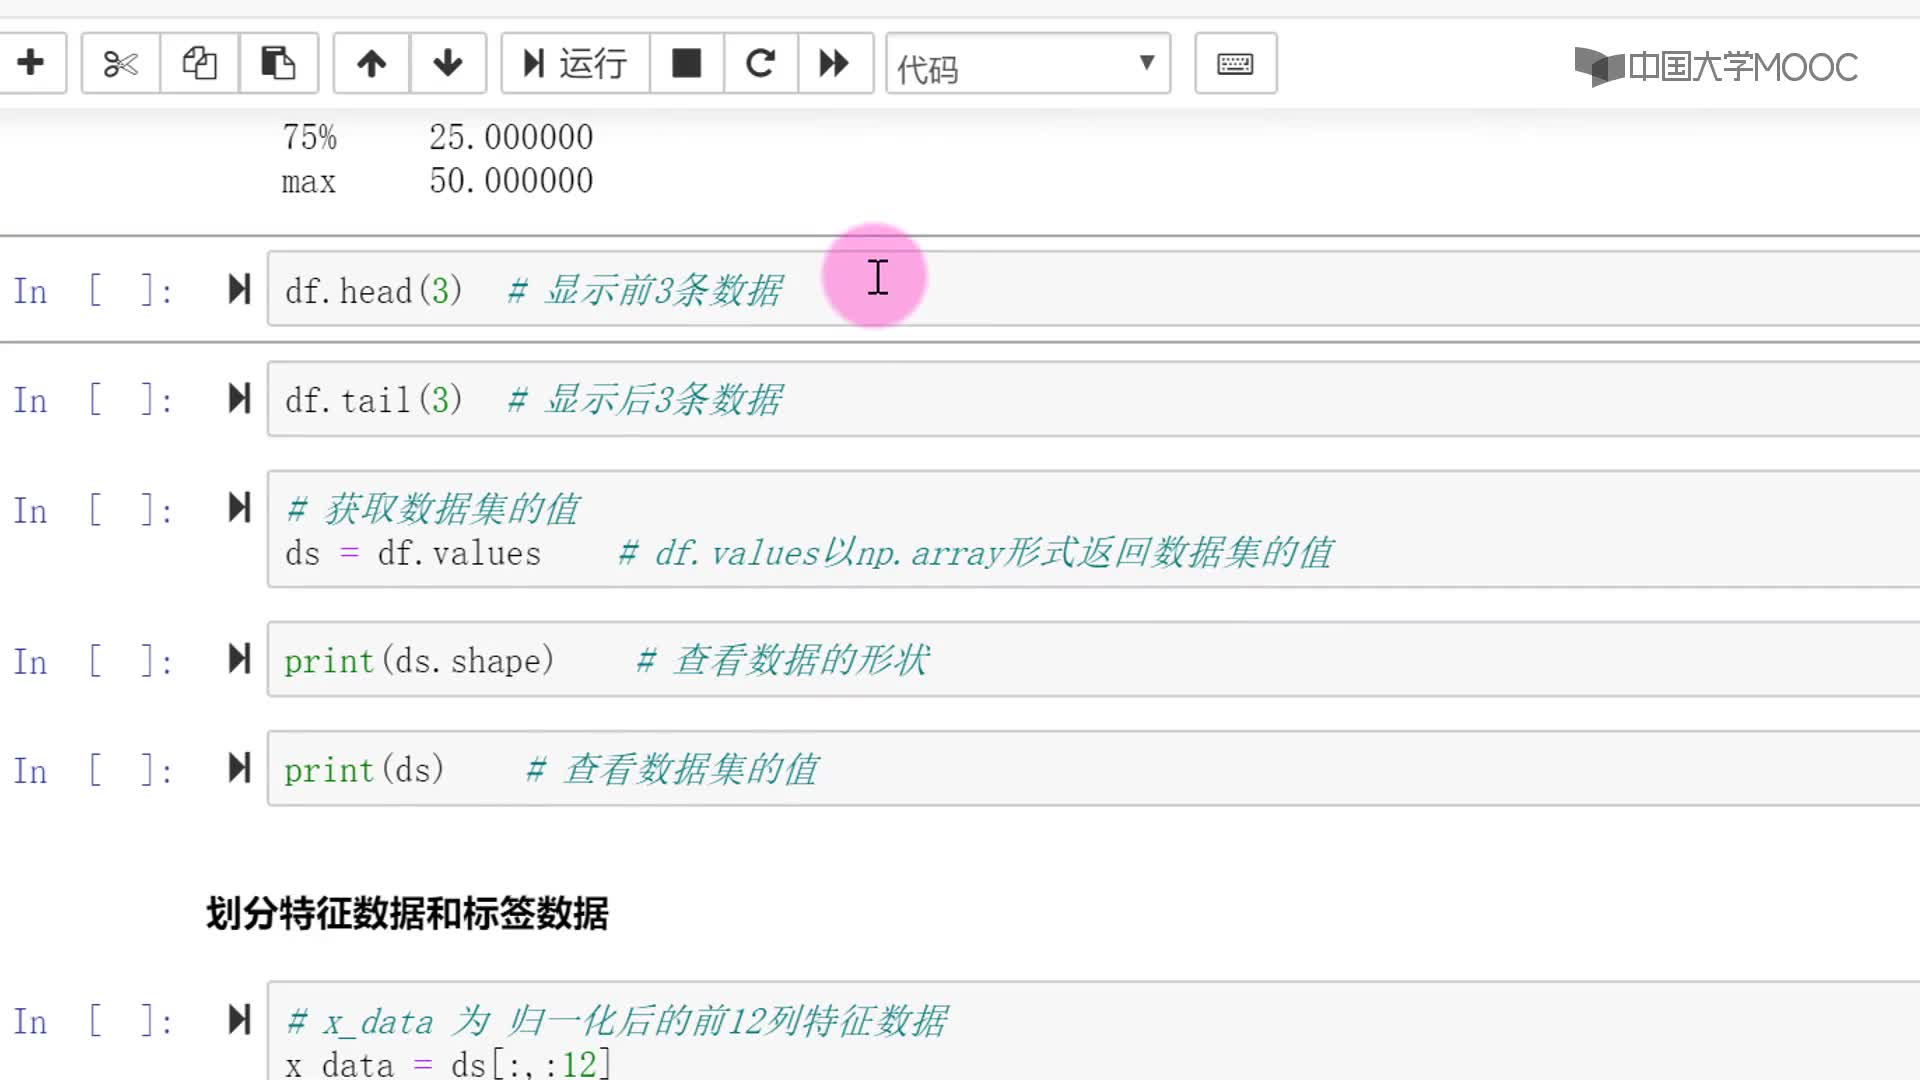The height and width of the screenshot is (1080, 1920).
Task: Click the comment 显示前3条数据
Action: (644, 290)
